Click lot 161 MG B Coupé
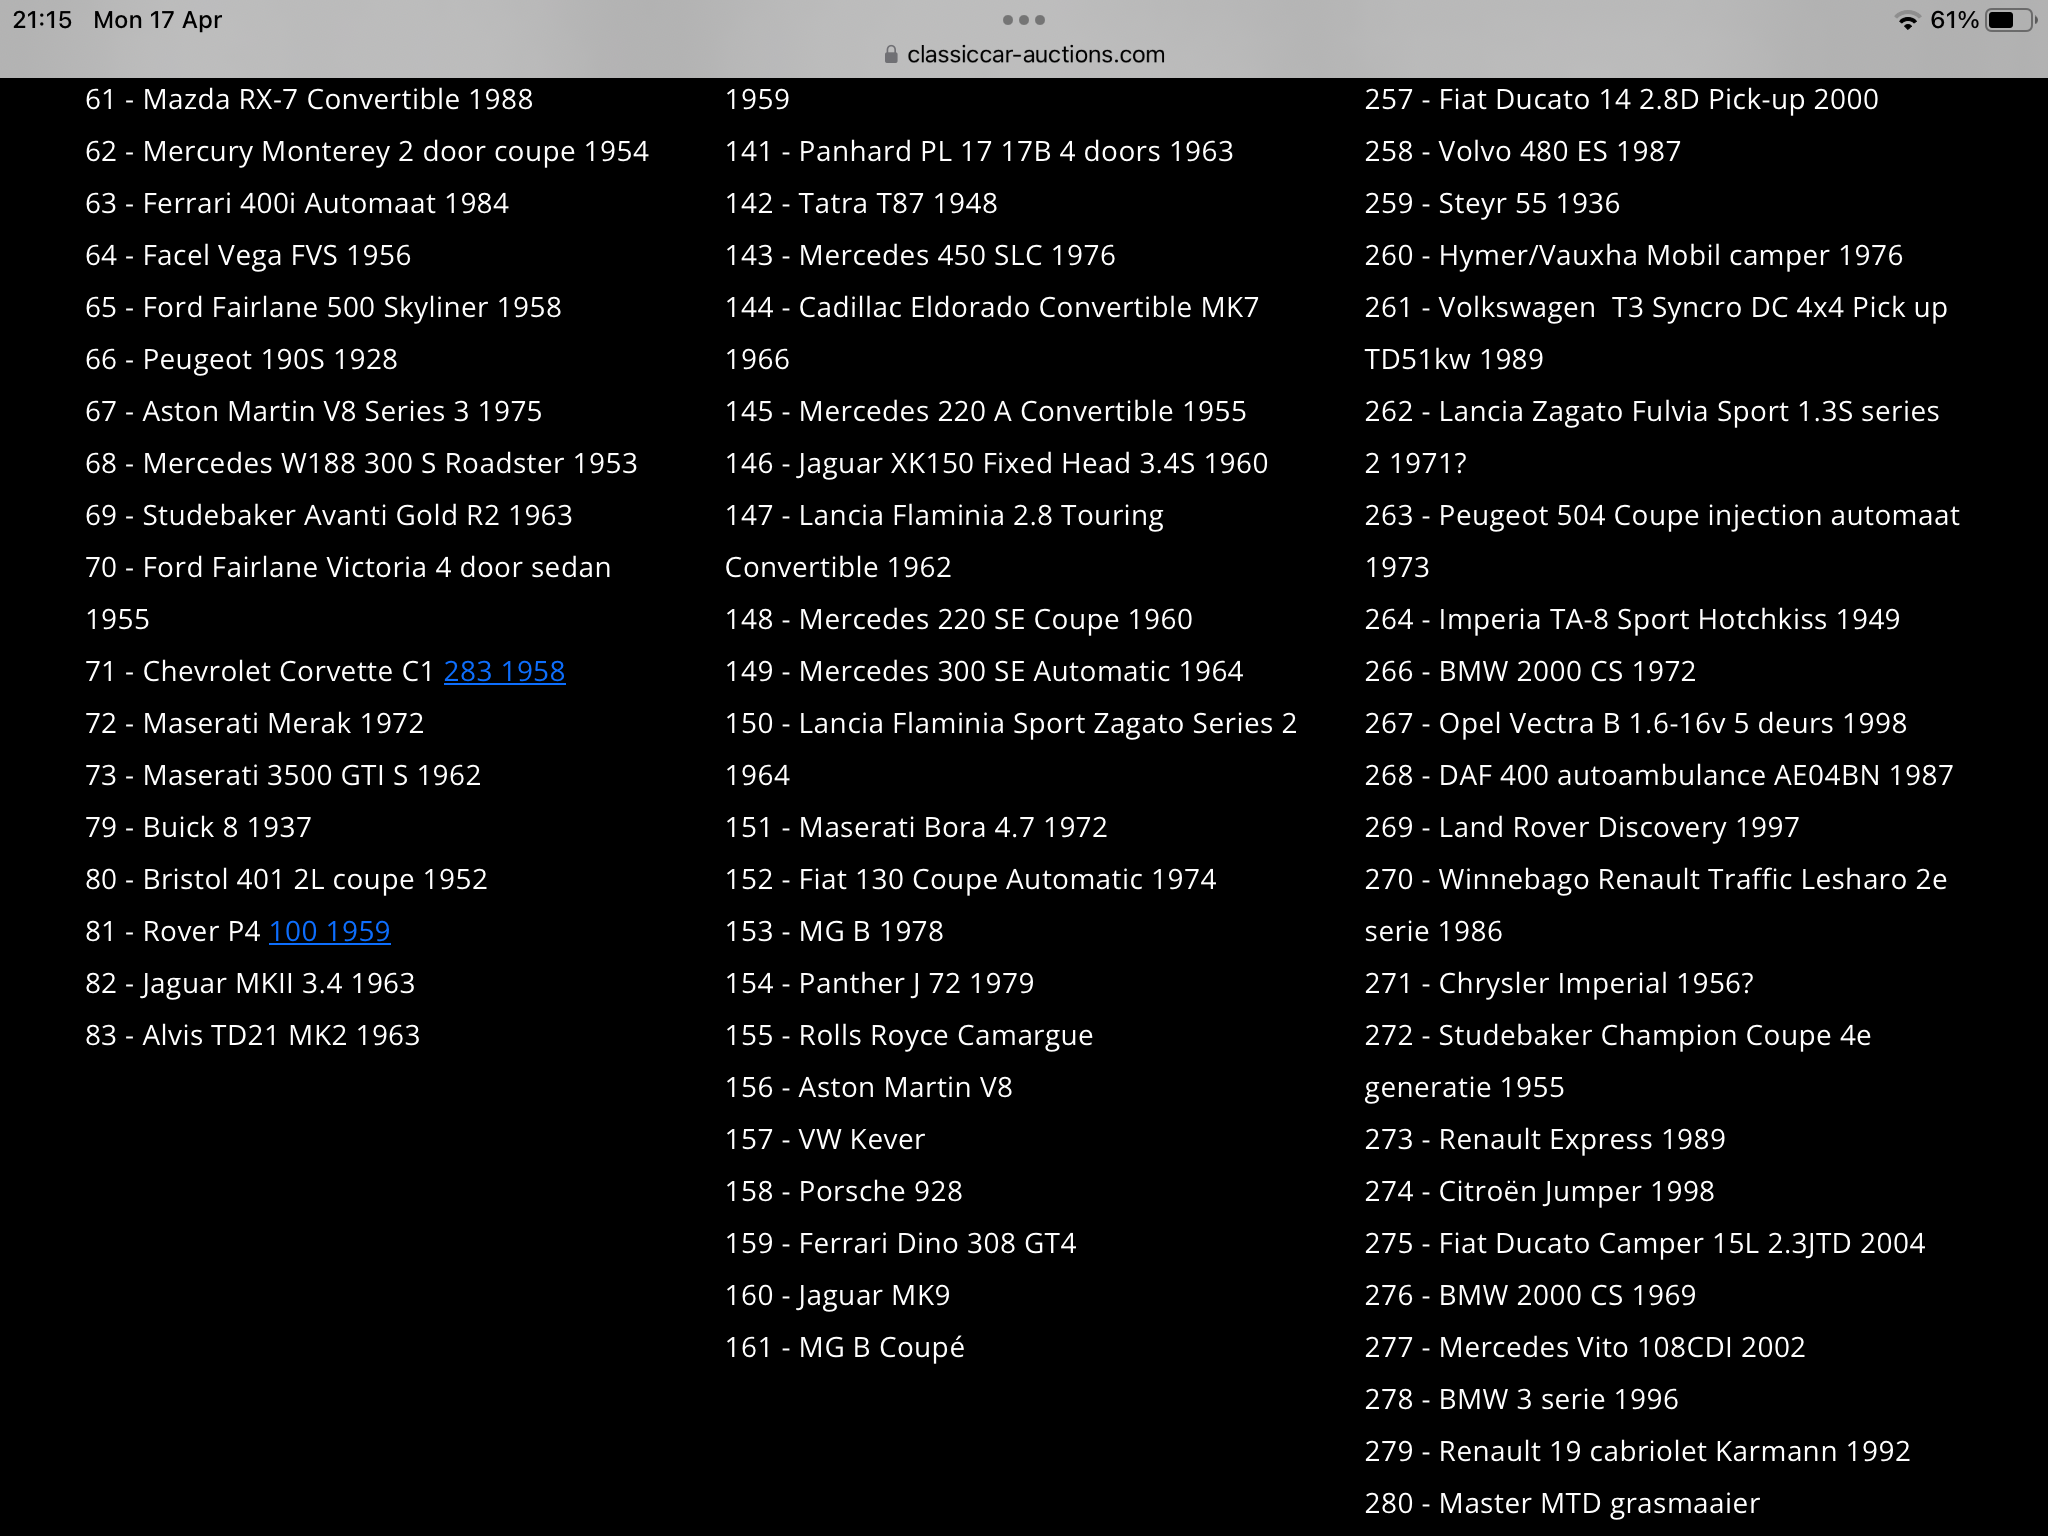The height and width of the screenshot is (1536, 2048). click(845, 1347)
